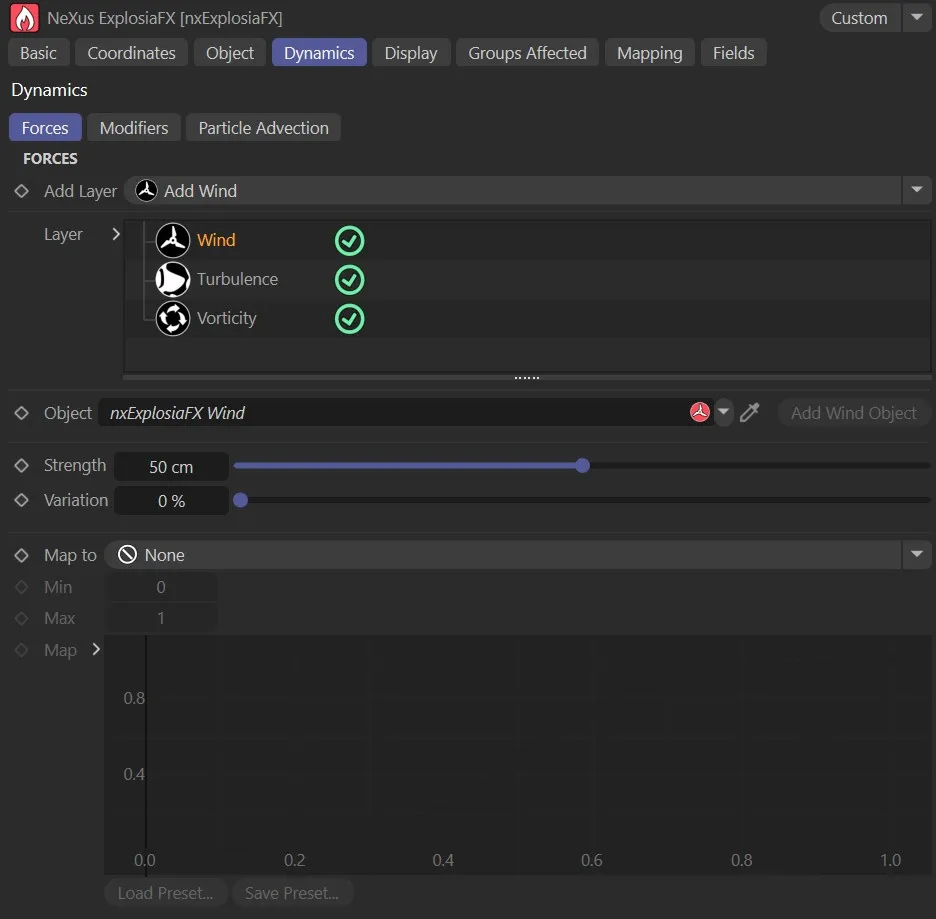
Task: Disable the Wind layer checkmark
Action: pyautogui.click(x=349, y=240)
